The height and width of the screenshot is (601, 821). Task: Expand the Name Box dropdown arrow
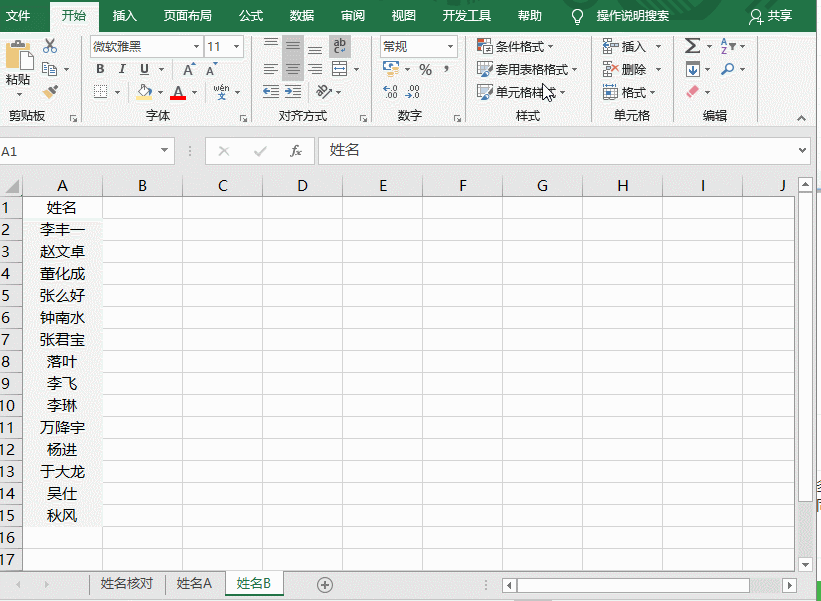point(166,151)
